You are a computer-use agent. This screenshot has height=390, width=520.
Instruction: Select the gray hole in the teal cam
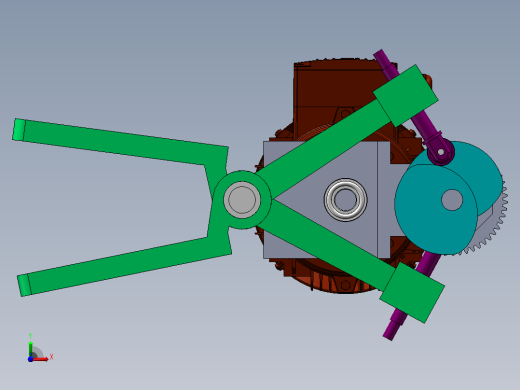452,200
